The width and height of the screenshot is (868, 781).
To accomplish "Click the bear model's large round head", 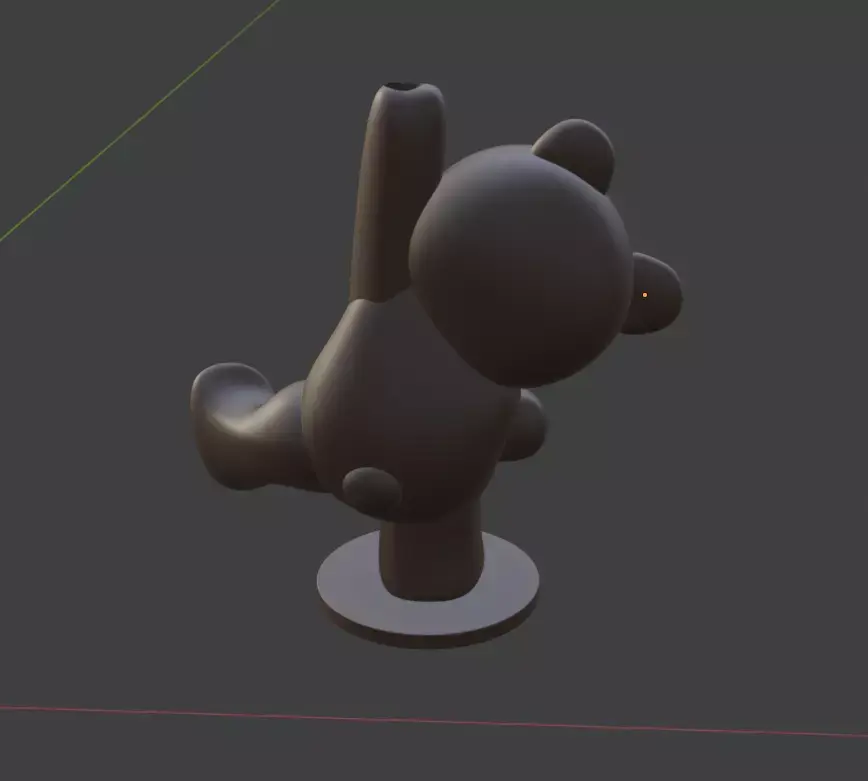I will tap(520, 266).
